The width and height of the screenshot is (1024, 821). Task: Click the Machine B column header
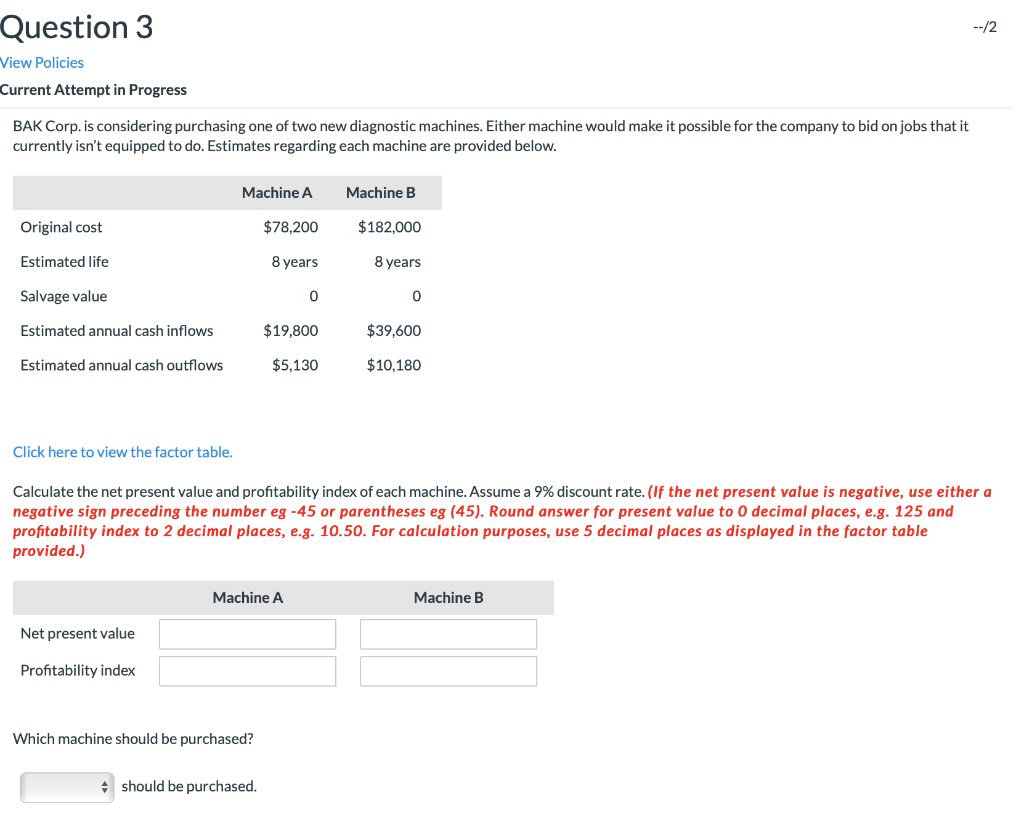[x=381, y=192]
